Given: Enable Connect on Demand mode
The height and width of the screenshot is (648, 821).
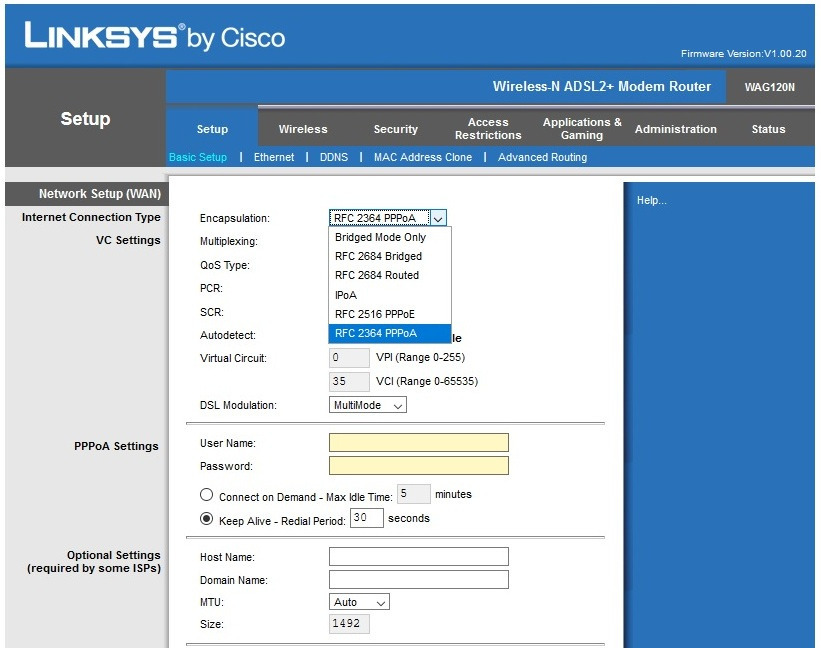Looking at the screenshot, I should 206,494.
